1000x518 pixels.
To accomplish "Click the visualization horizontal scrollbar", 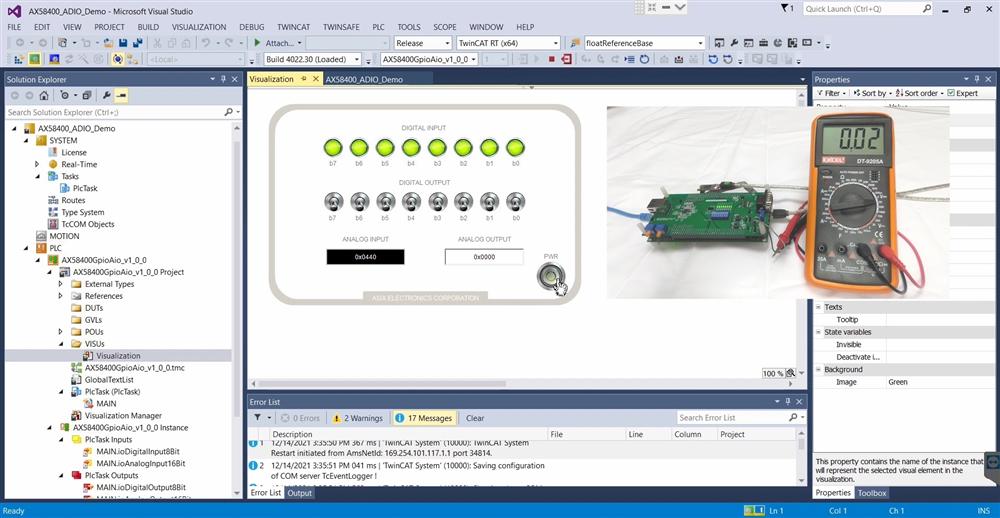I will [x=383, y=384].
